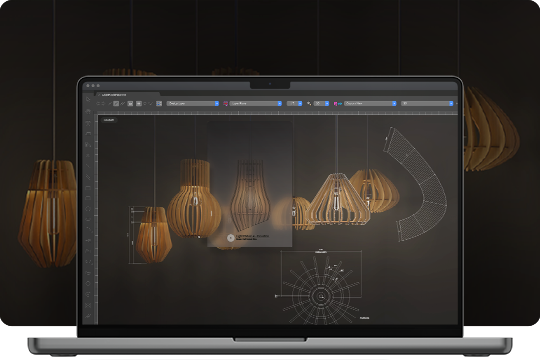
Task: Open the dropdown right of magenta icon
Action: pos(370,103)
